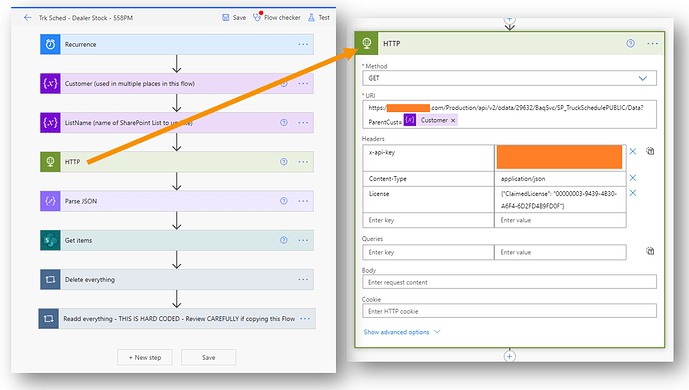Click the Body request content field
689x390 pixels.
(510, 282)
